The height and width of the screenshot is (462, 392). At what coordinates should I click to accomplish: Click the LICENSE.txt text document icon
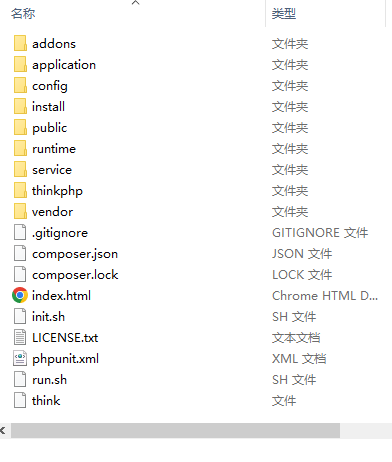point(20,337)
